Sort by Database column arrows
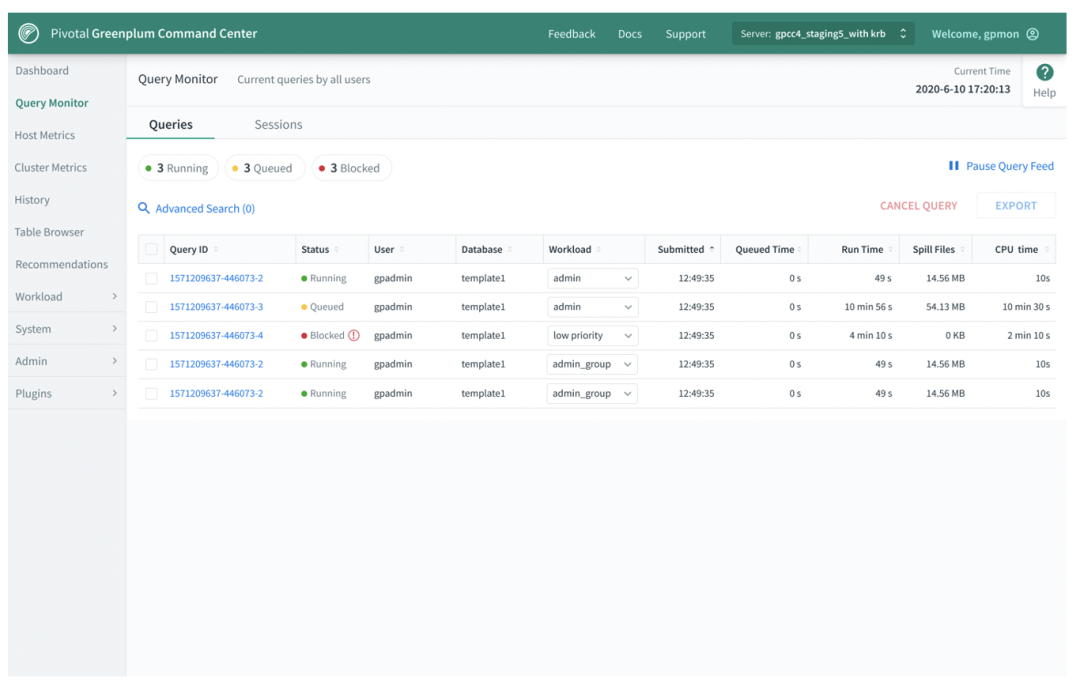This screenshot has height=697, width=1080. (510, 249)
